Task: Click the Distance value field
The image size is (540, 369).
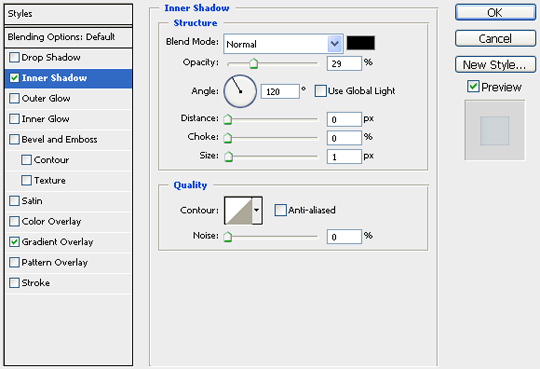Action: point(344,119)
